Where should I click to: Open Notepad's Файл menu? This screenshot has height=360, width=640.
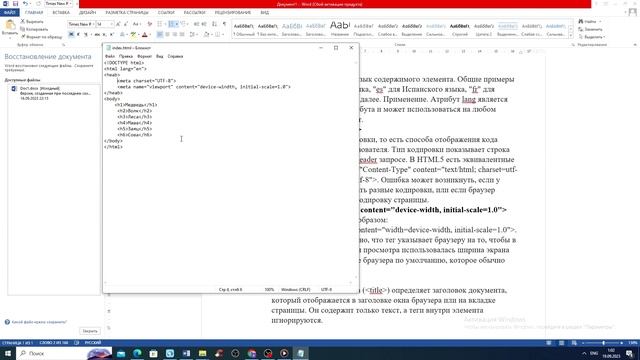(110, 56)
